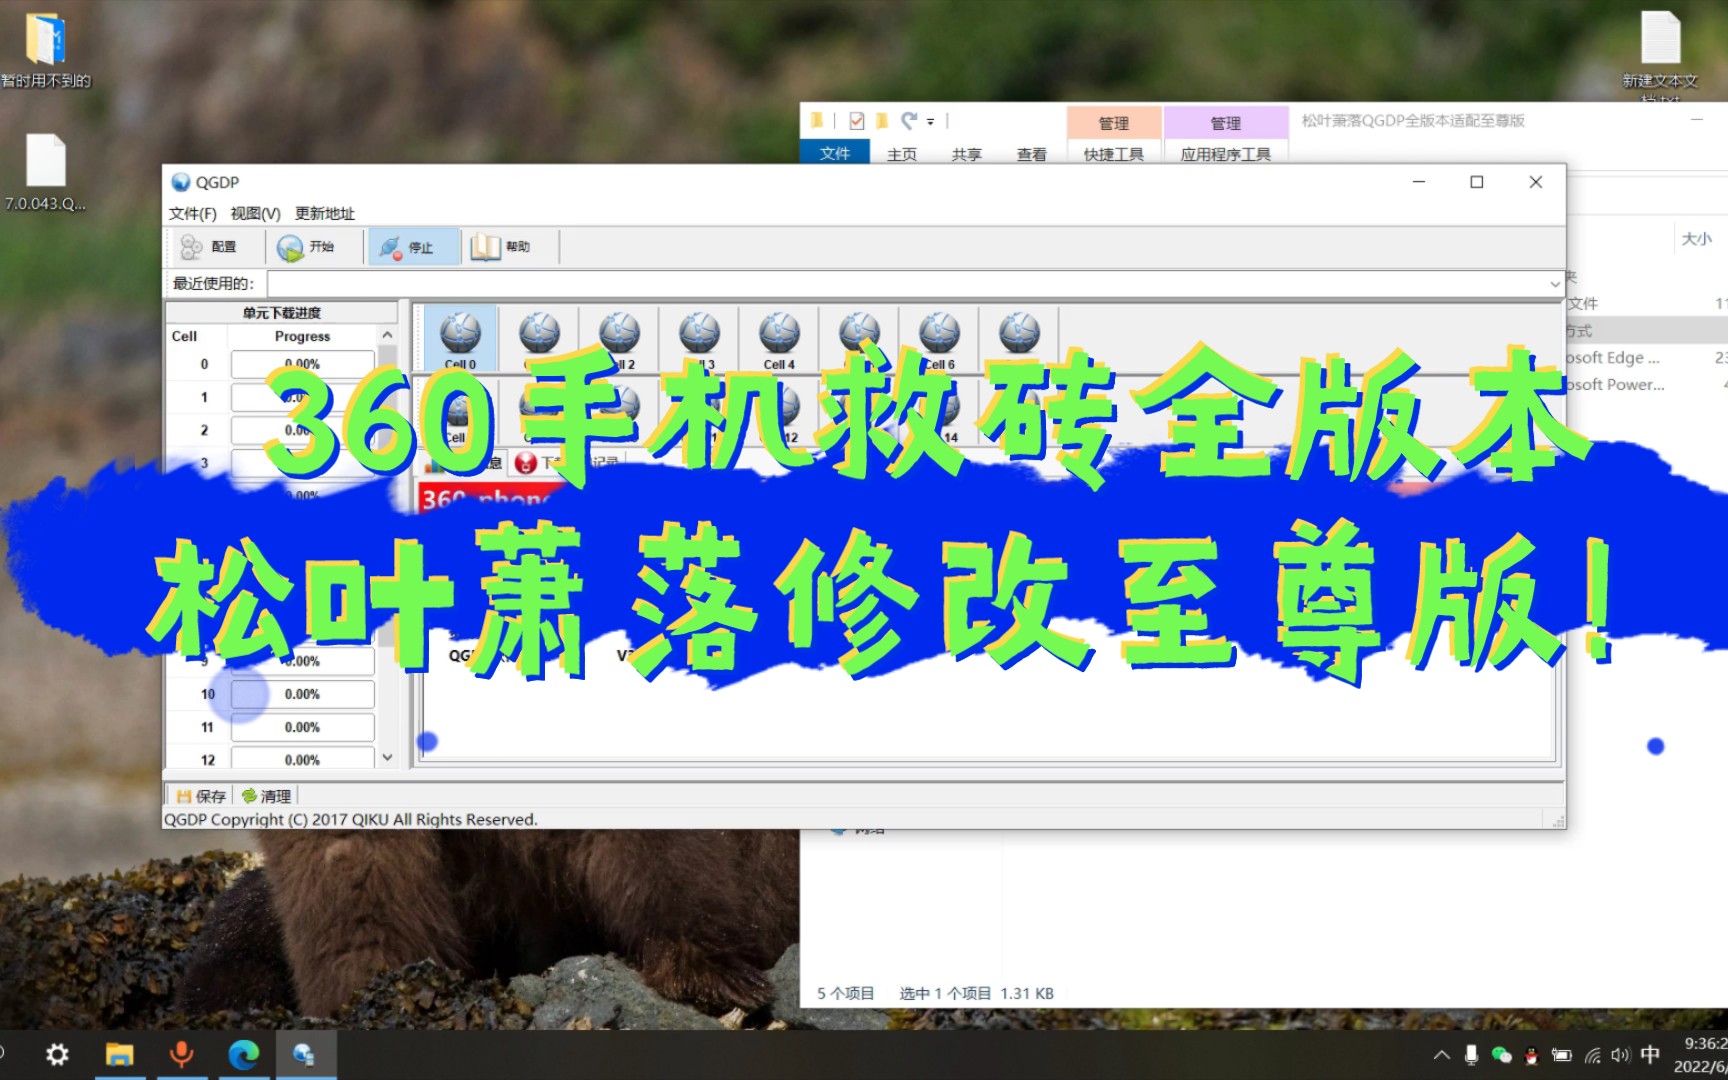
Task: Expand the 最近使用的 dropdown arrow
Action: click(x=1554, y=284)
